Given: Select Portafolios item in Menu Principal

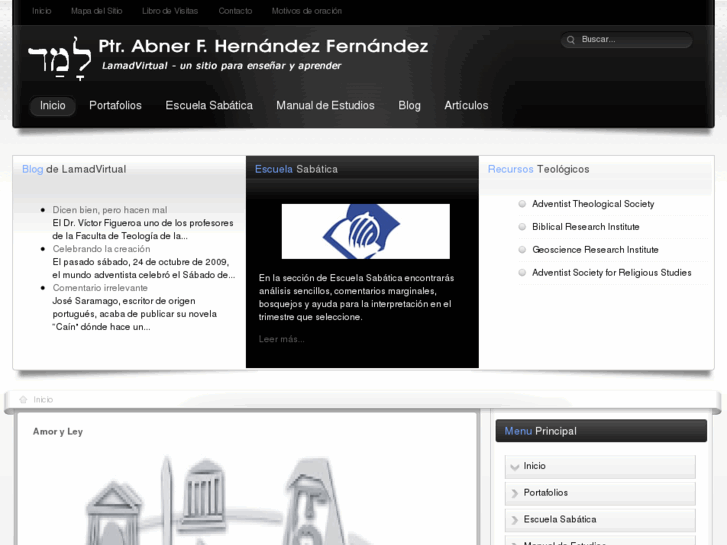Looking at the screenshot, I should coord(600,493).
